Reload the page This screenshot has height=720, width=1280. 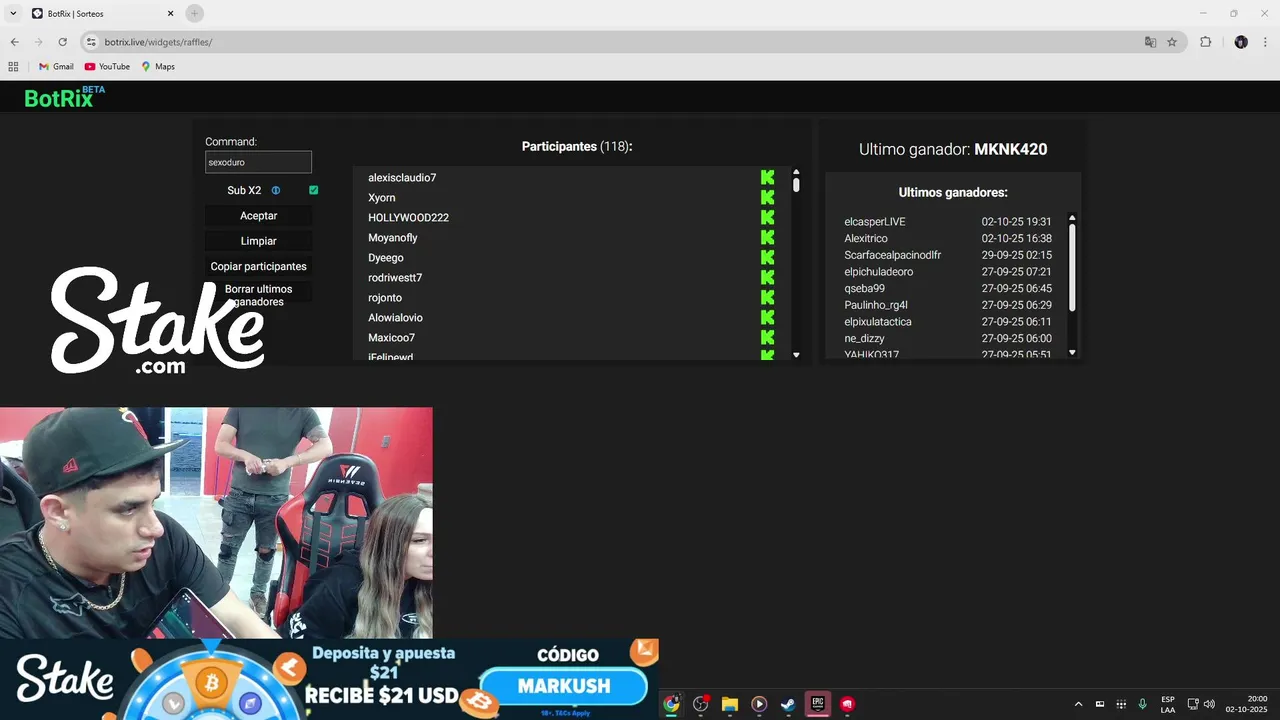tap(62, 42)
